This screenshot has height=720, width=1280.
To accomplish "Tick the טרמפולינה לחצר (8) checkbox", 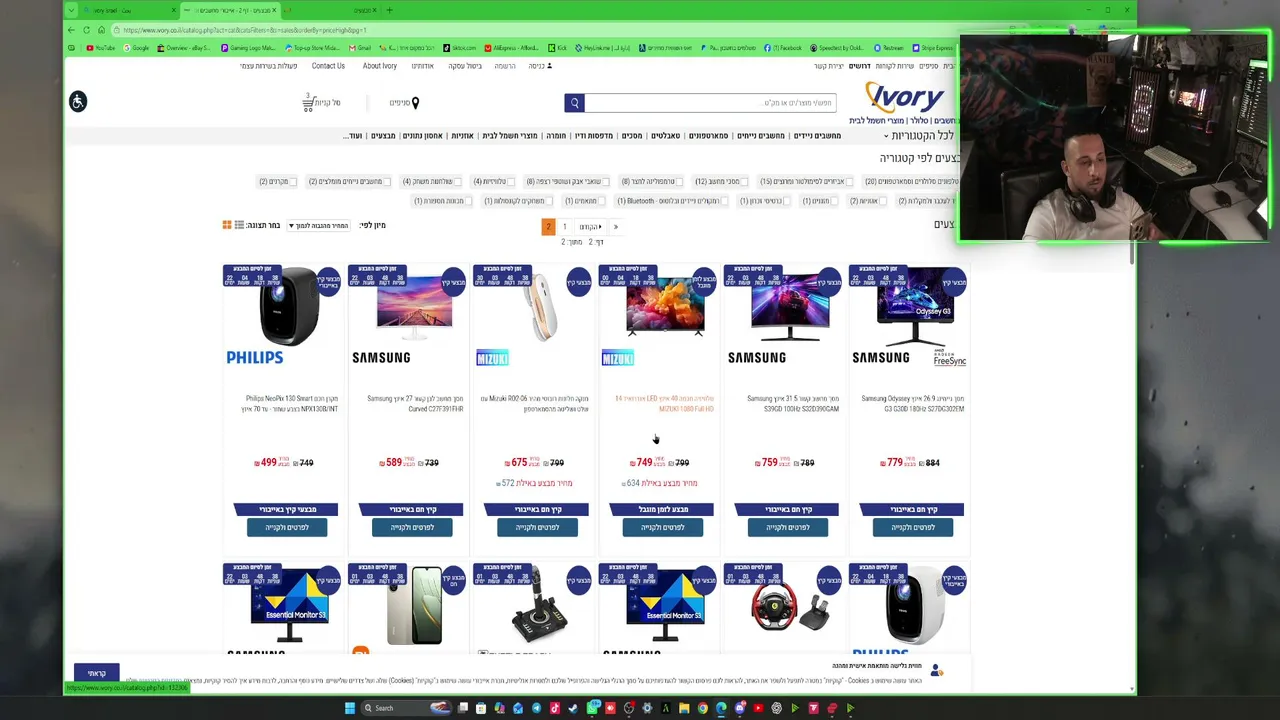I will pyautogui.click(x=679, y=182).
